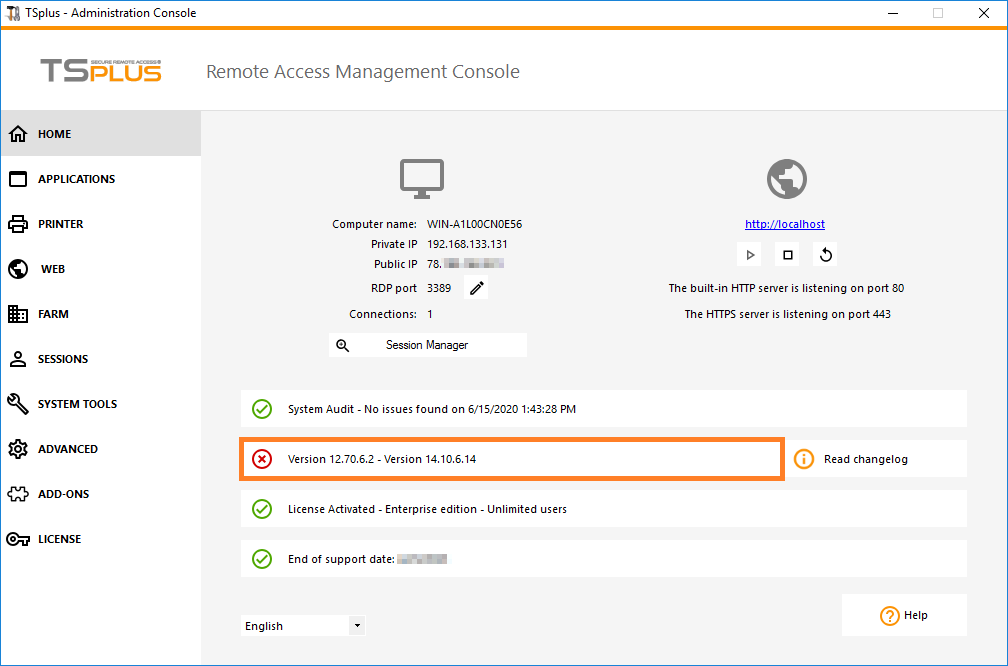
Task: Open the Session Manager
Action: 427,345
